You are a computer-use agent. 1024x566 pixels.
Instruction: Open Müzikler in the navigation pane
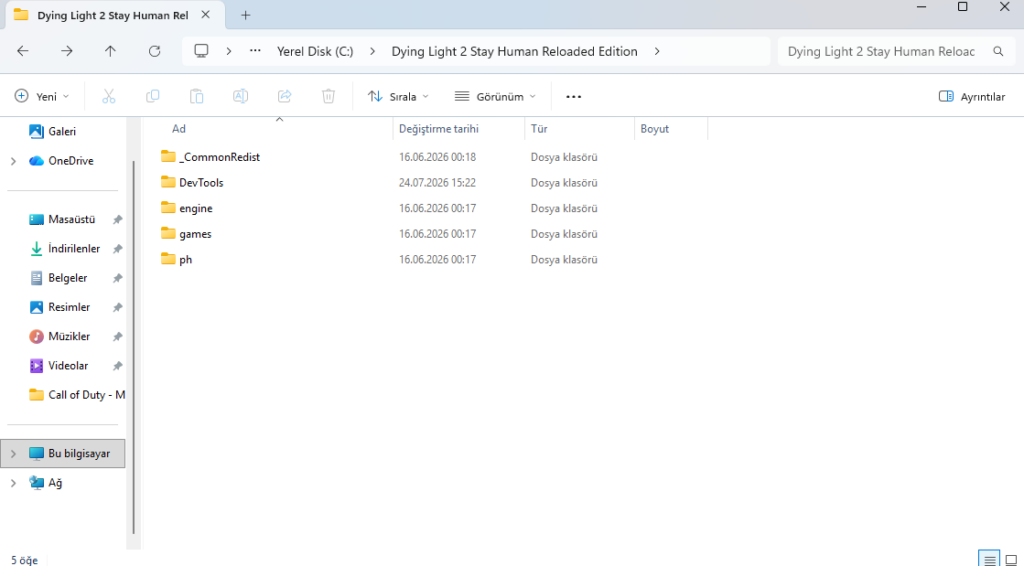click(69, 336)
